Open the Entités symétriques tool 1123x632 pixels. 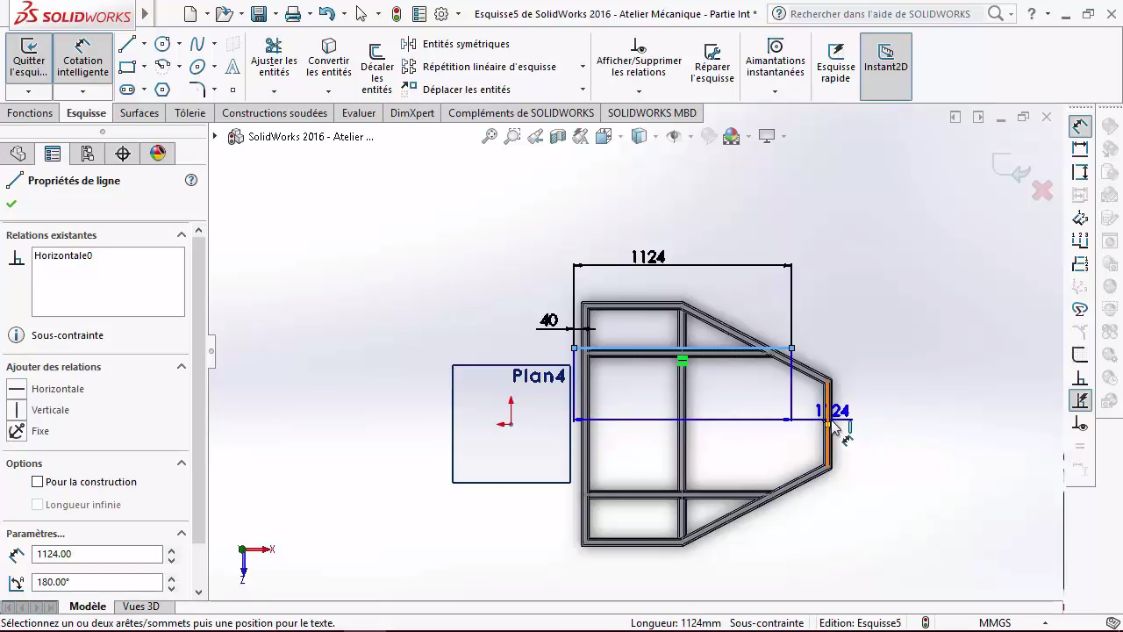coord(464,44)
